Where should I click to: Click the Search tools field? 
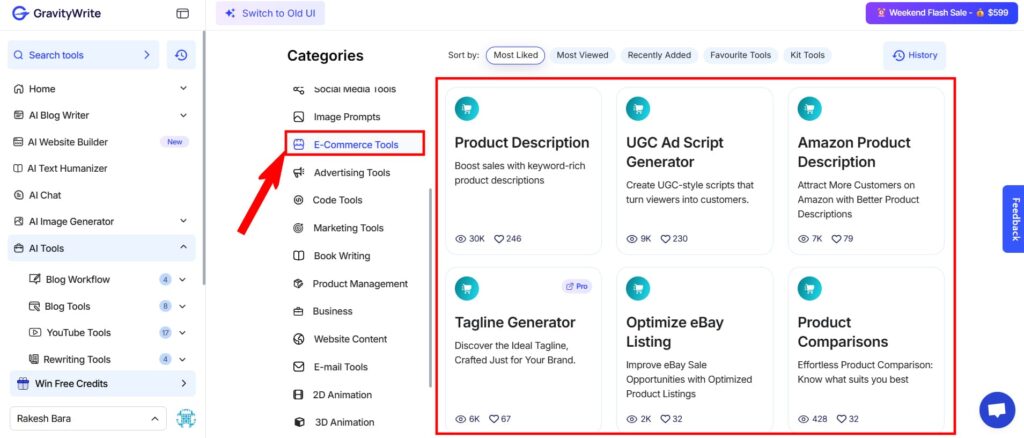(83, 55)
